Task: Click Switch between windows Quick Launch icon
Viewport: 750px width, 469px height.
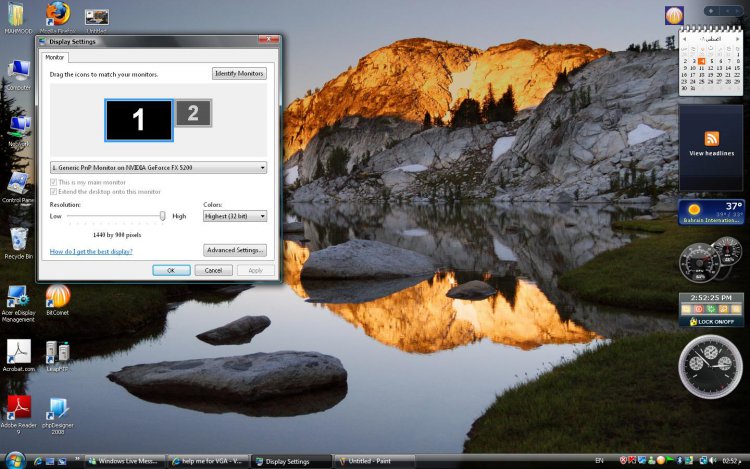Action: tap(62, 461)
